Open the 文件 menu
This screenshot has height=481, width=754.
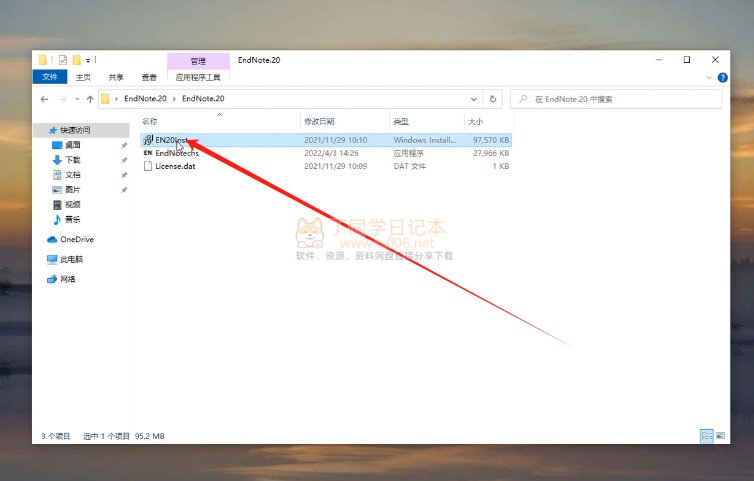click(x=50, y=77)
